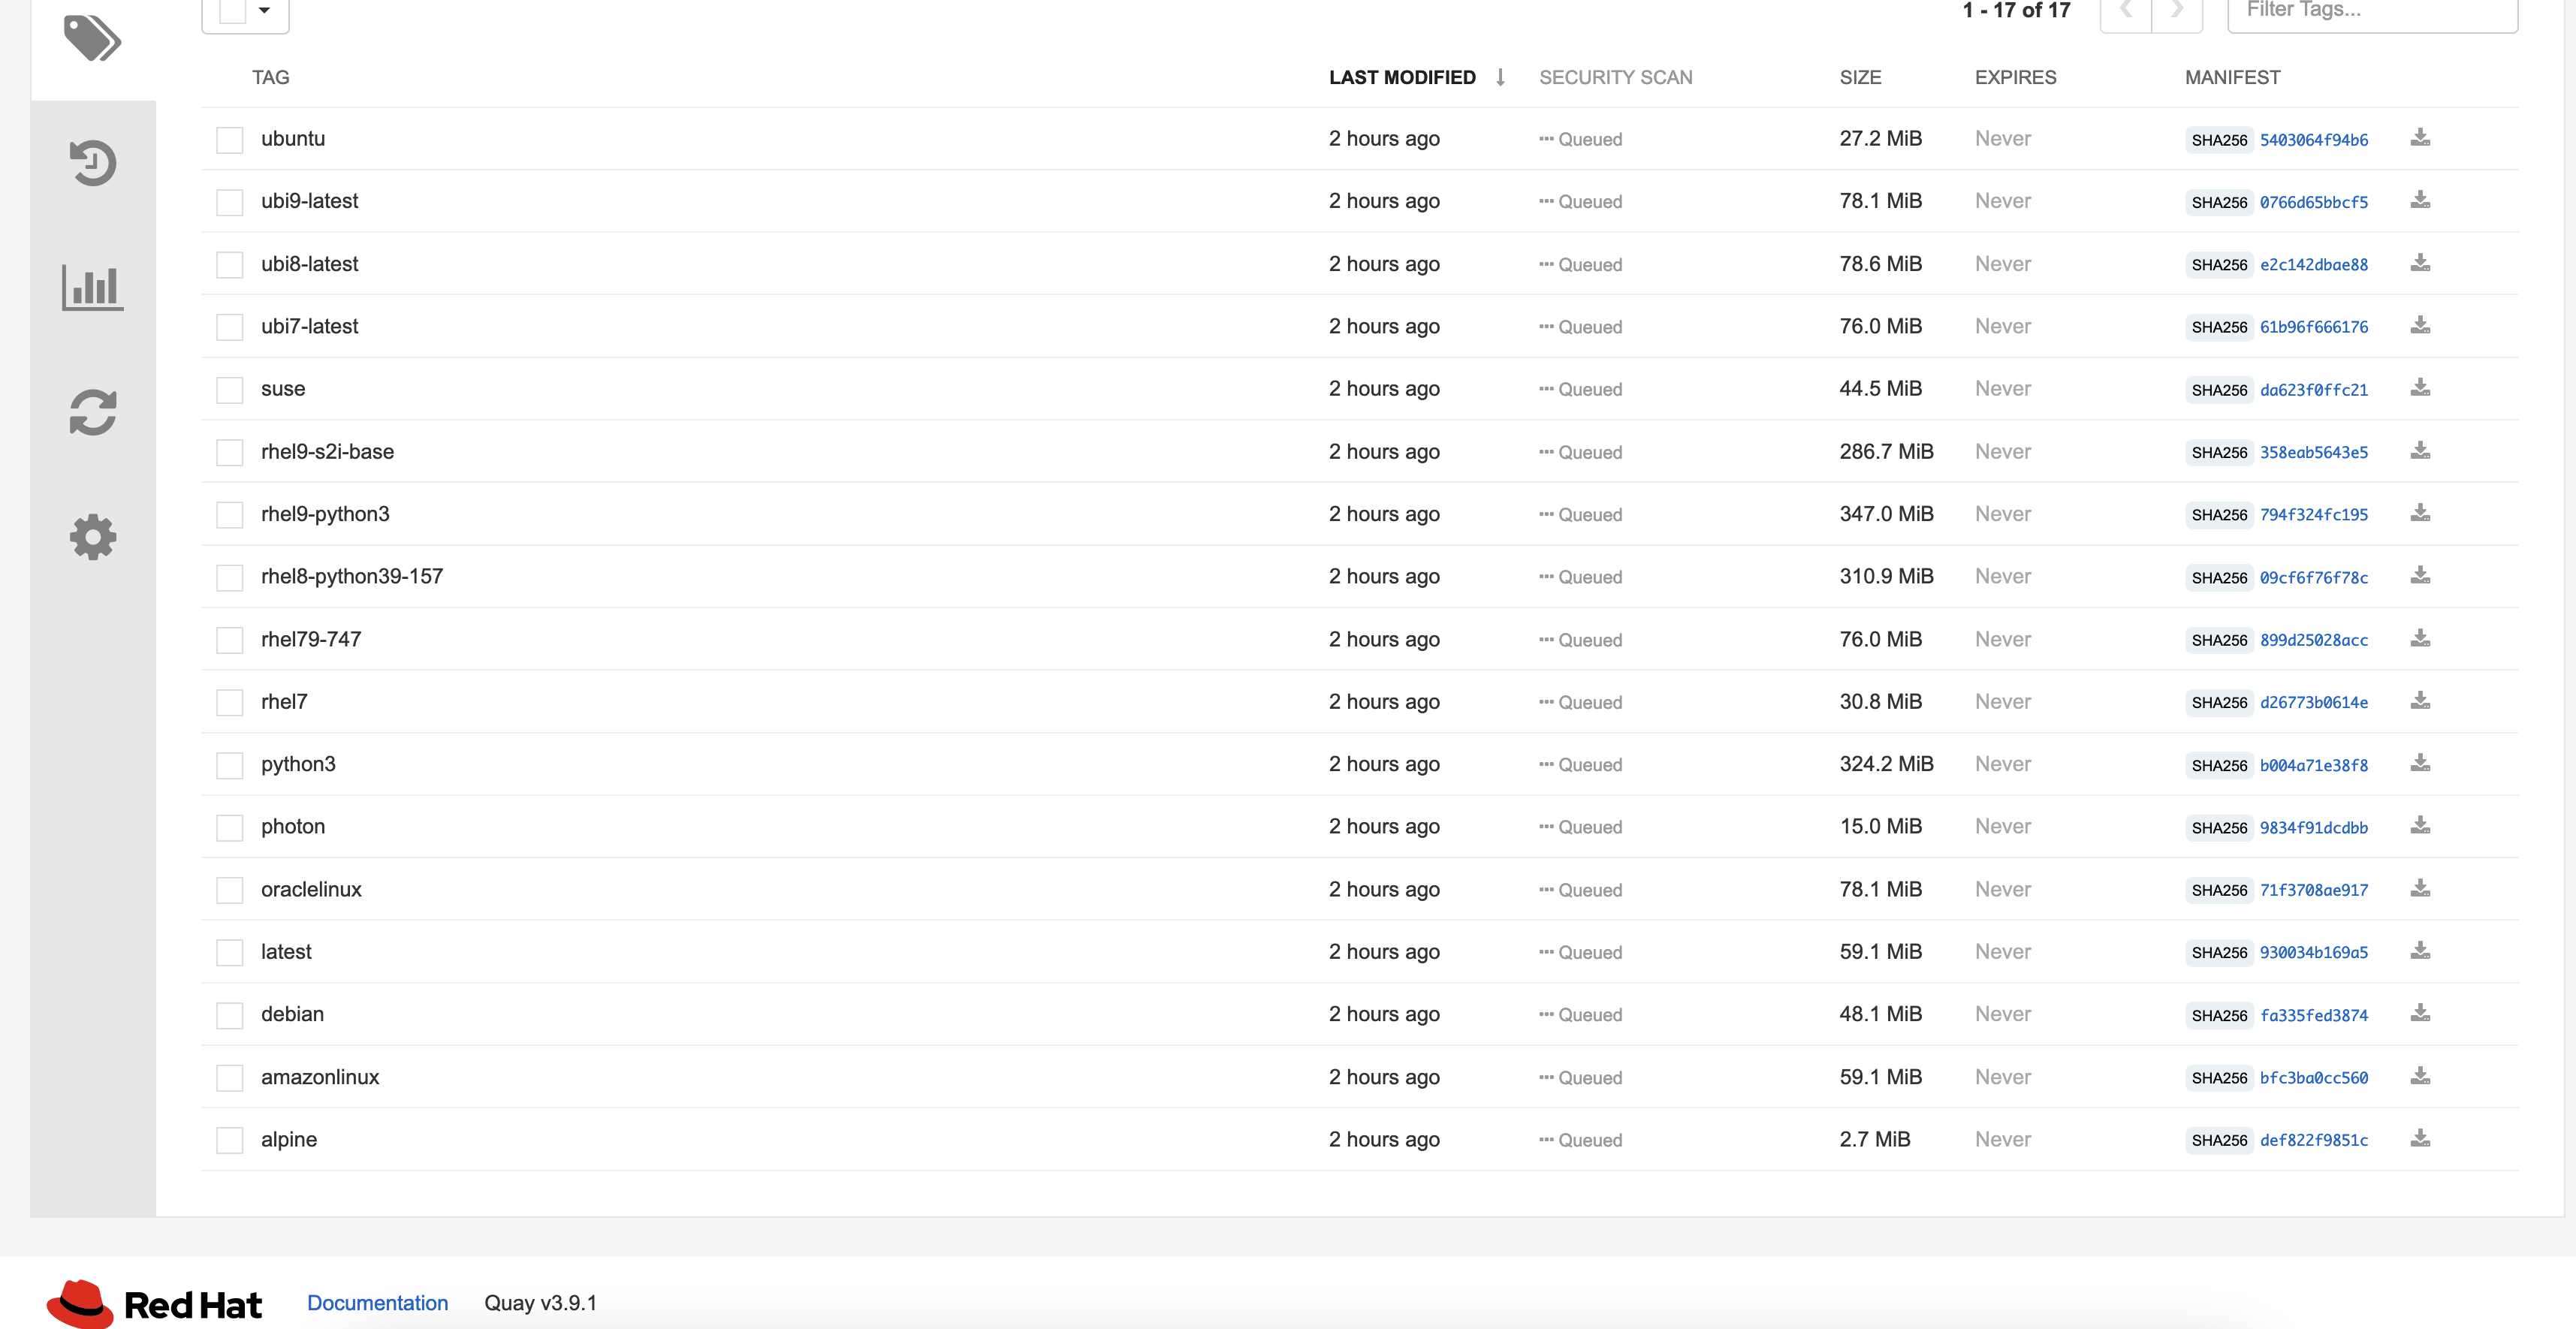
Task: Sort table by Tag column header
Action: 270,77
